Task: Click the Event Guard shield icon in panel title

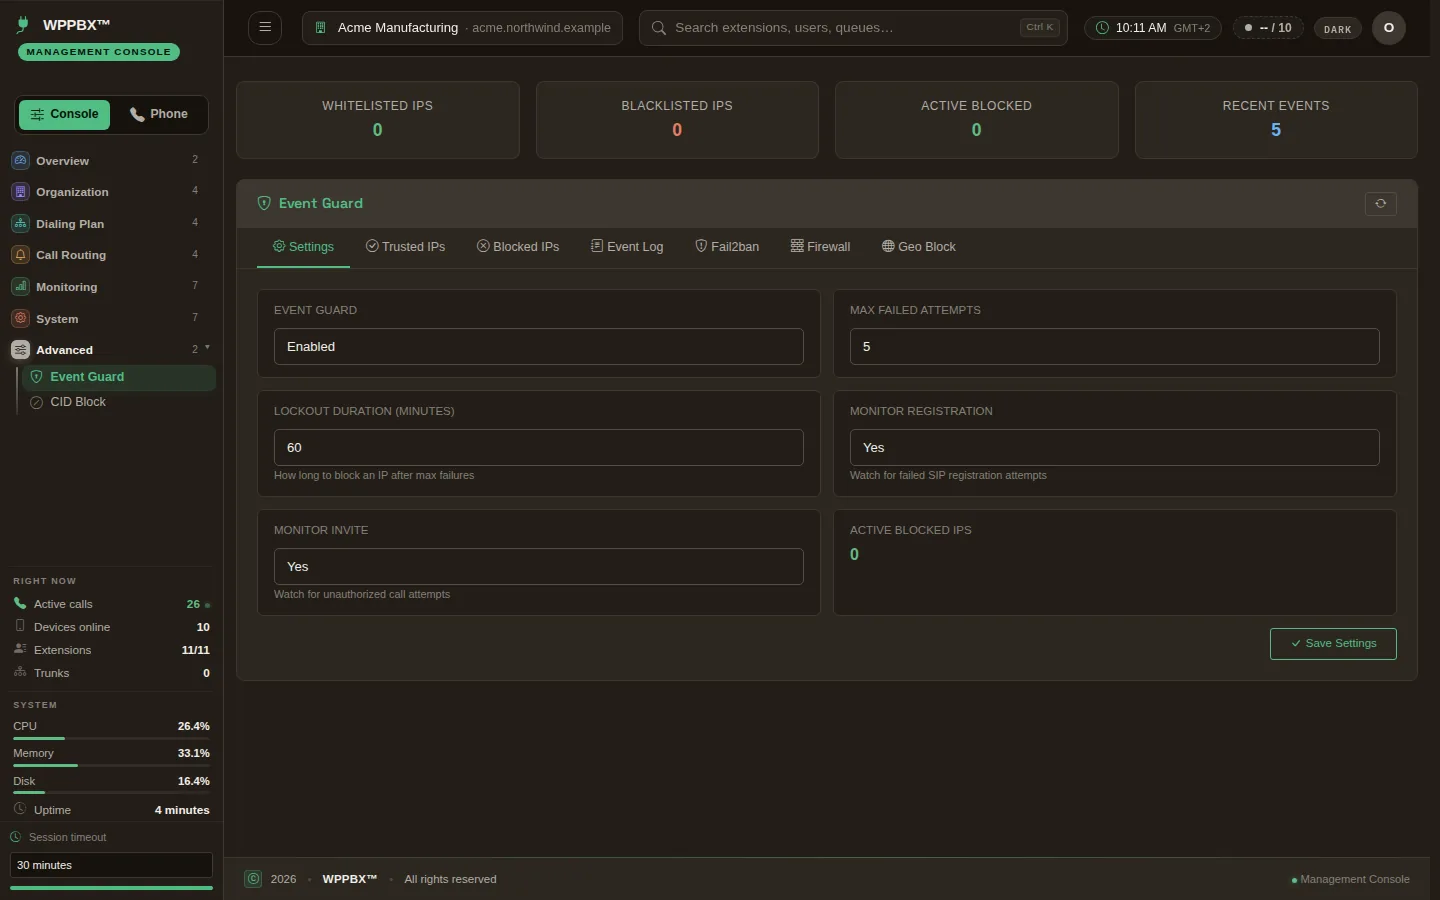Action: 264,203
